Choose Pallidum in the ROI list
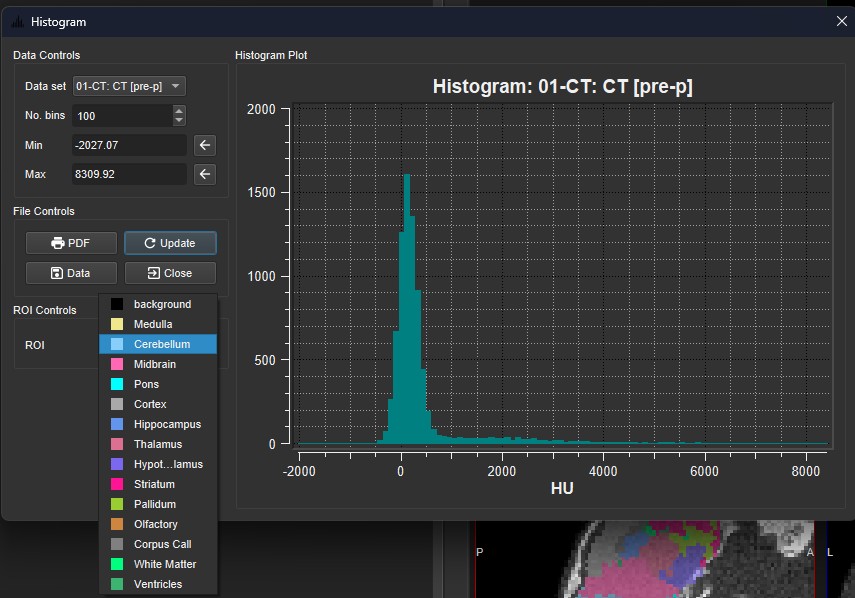 coord(158,504)
